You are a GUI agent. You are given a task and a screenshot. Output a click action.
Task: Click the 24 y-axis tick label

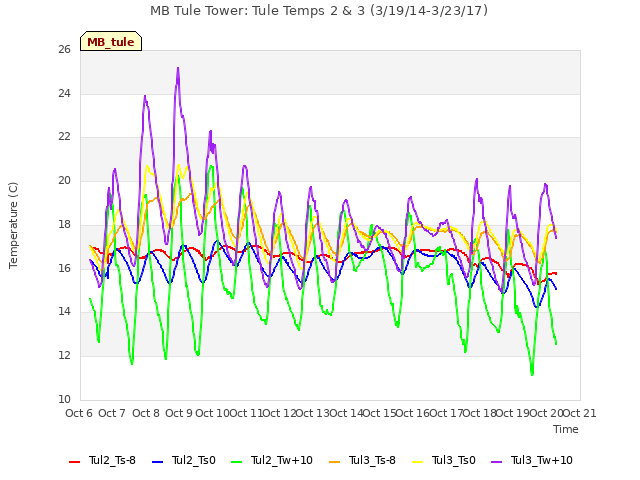coord(64,93)
